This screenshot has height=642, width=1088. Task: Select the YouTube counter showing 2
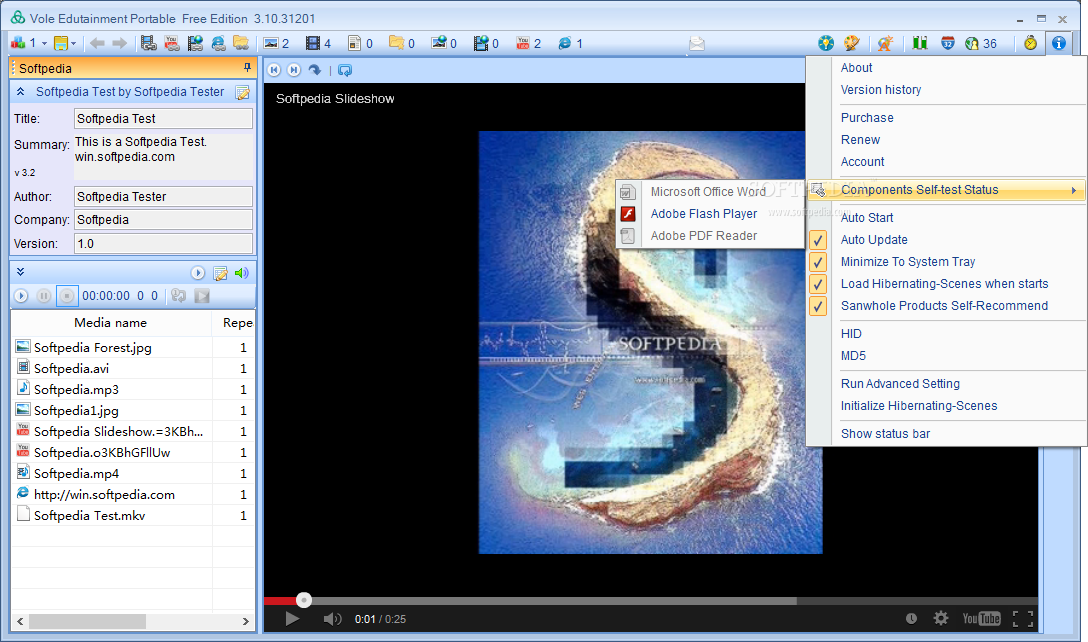coord(529,44)
